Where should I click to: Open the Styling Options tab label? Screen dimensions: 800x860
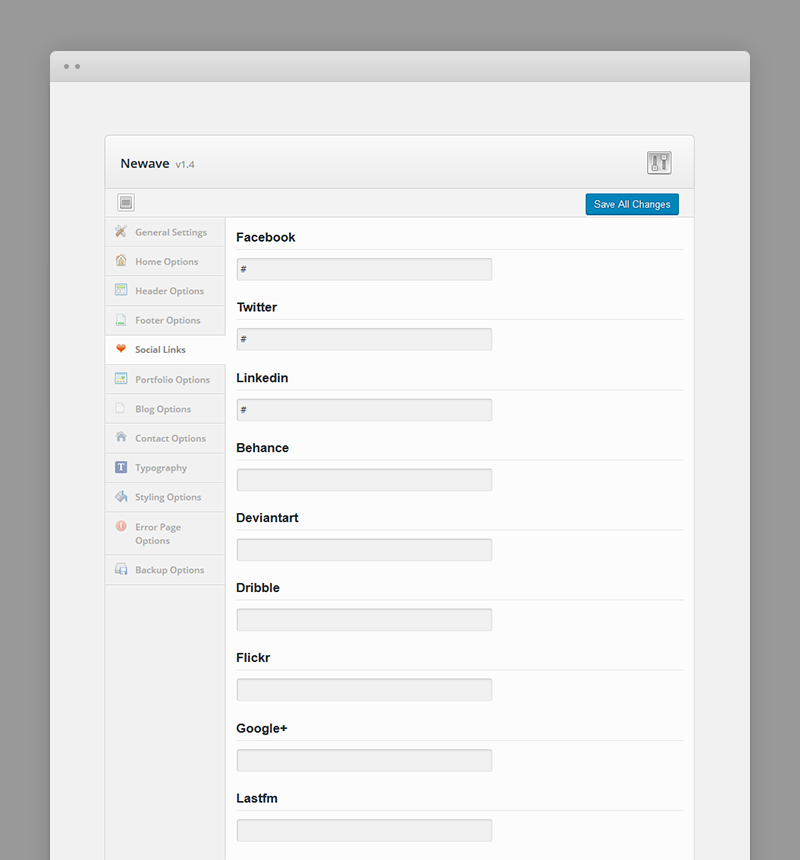tap(168, 497)
